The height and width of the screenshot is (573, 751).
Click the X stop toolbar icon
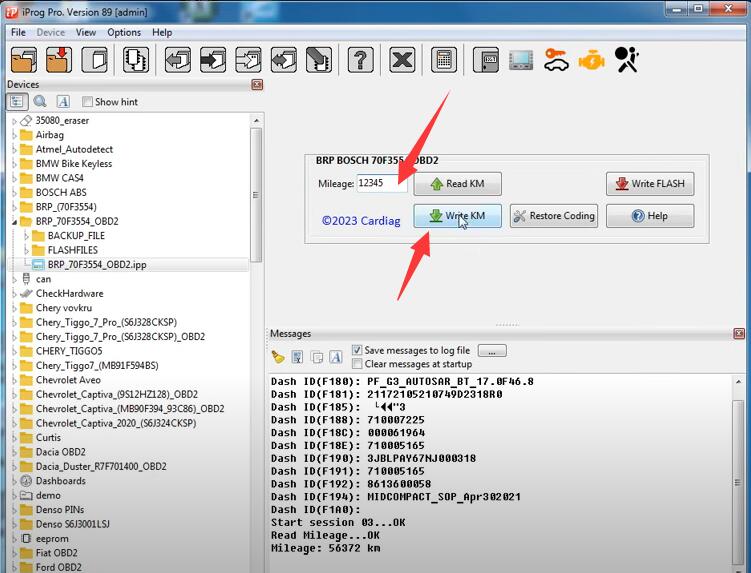[402, 60]
